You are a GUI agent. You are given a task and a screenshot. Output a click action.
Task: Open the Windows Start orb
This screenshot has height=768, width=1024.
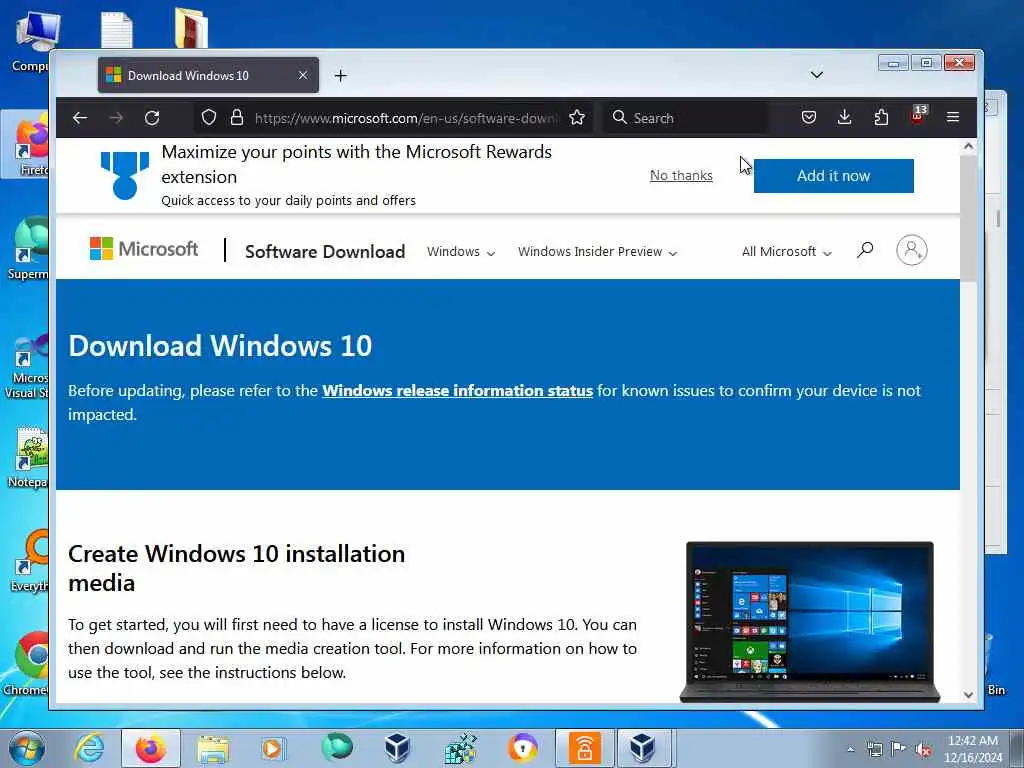pyautogui.click(x=26, y=748)
